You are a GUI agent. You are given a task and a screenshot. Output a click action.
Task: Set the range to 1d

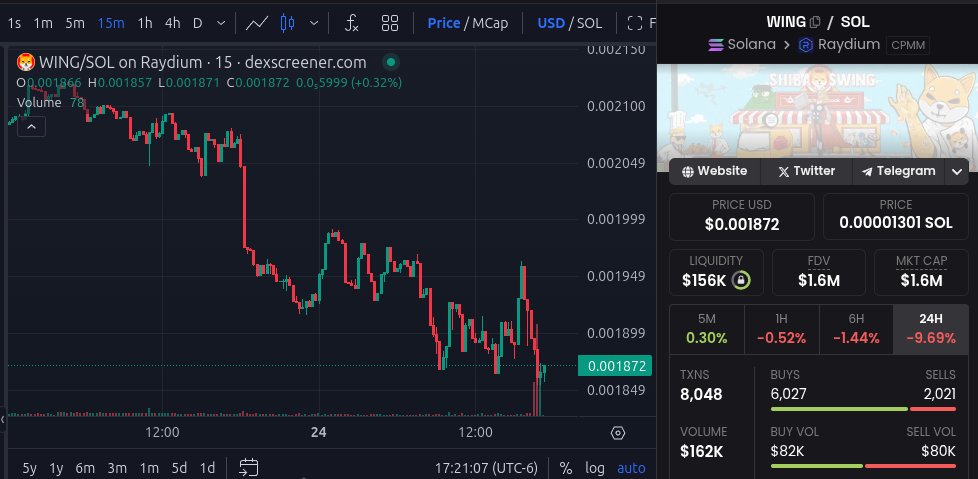[x=207, y=468]
